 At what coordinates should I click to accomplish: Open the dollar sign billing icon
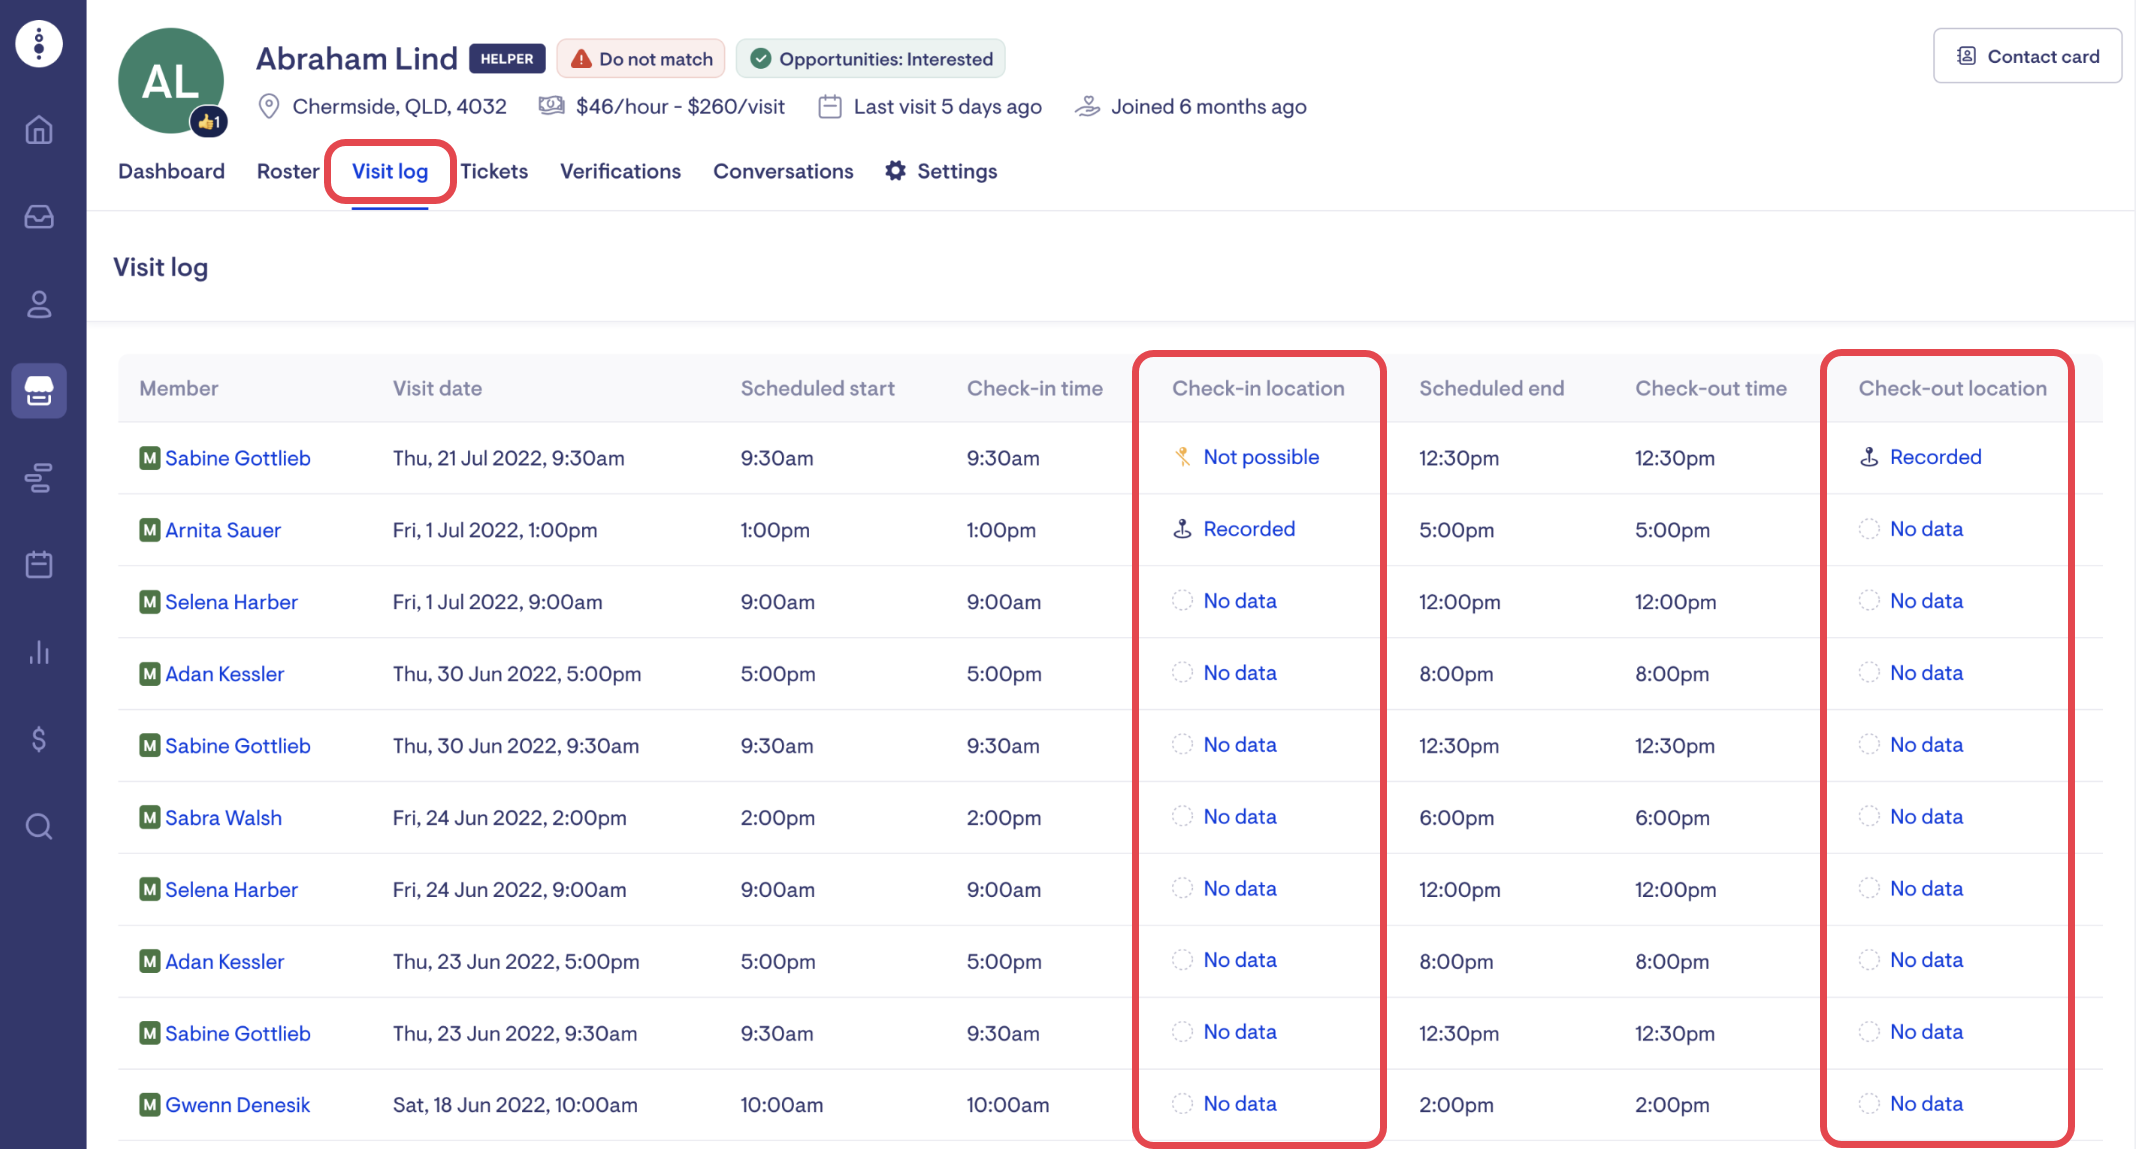39,739
